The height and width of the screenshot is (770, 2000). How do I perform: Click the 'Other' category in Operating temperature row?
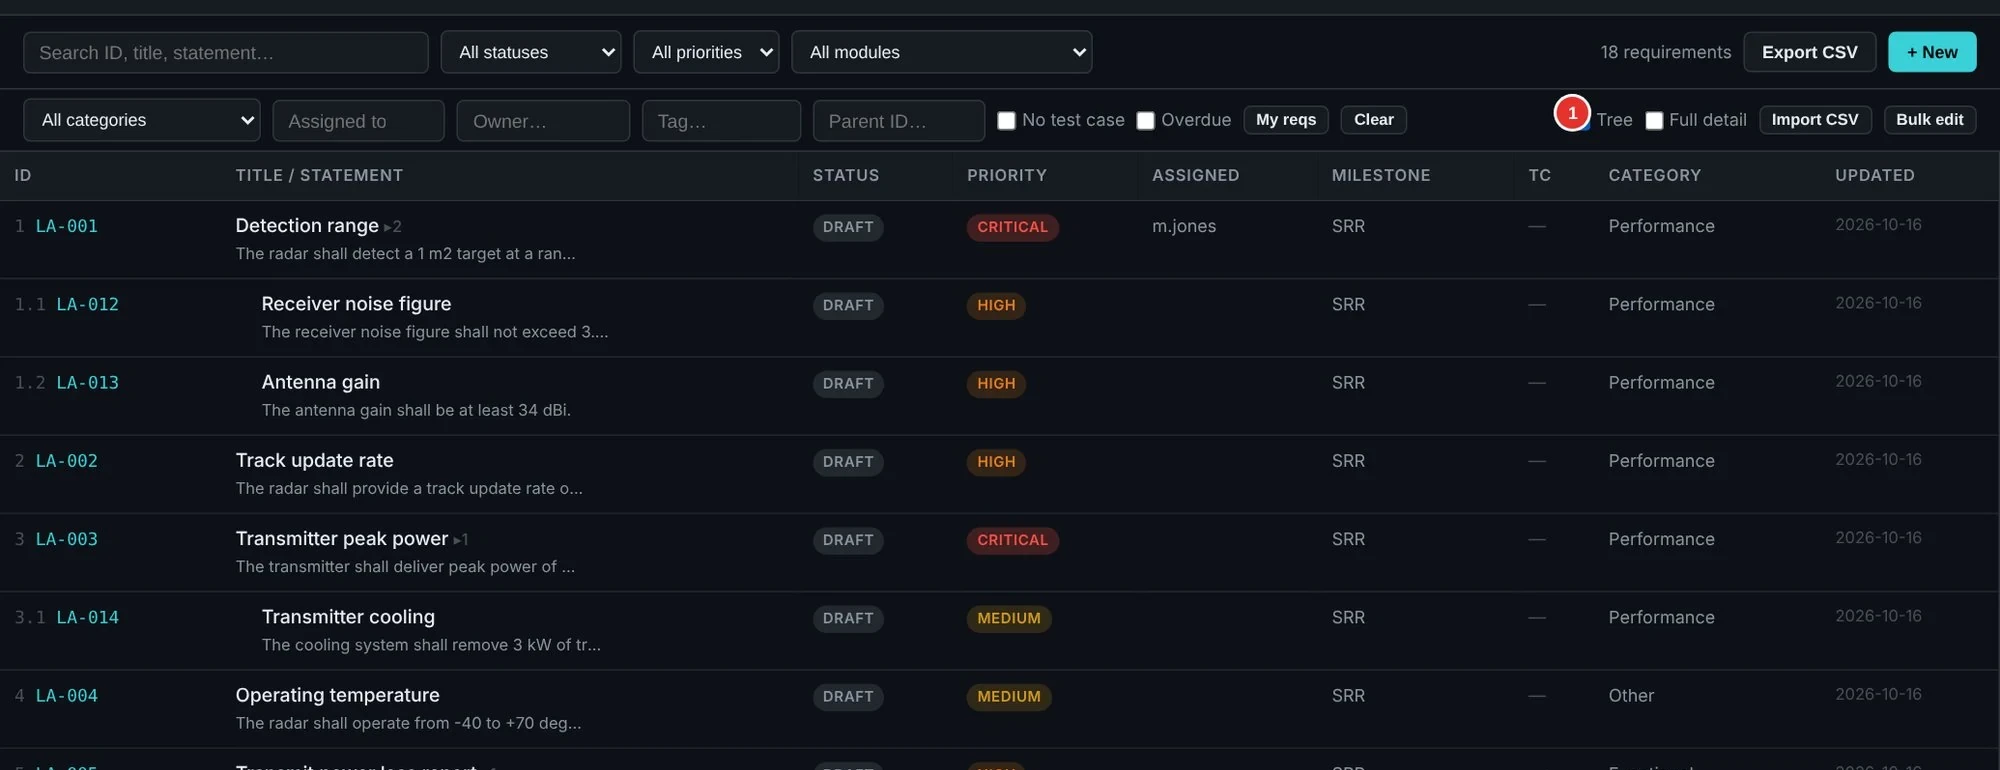pyautogui.click(x=1631, y=696)
